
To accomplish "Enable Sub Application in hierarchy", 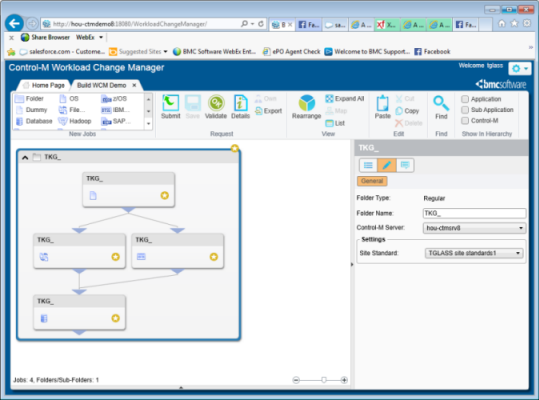I will [x=465, y=110].
